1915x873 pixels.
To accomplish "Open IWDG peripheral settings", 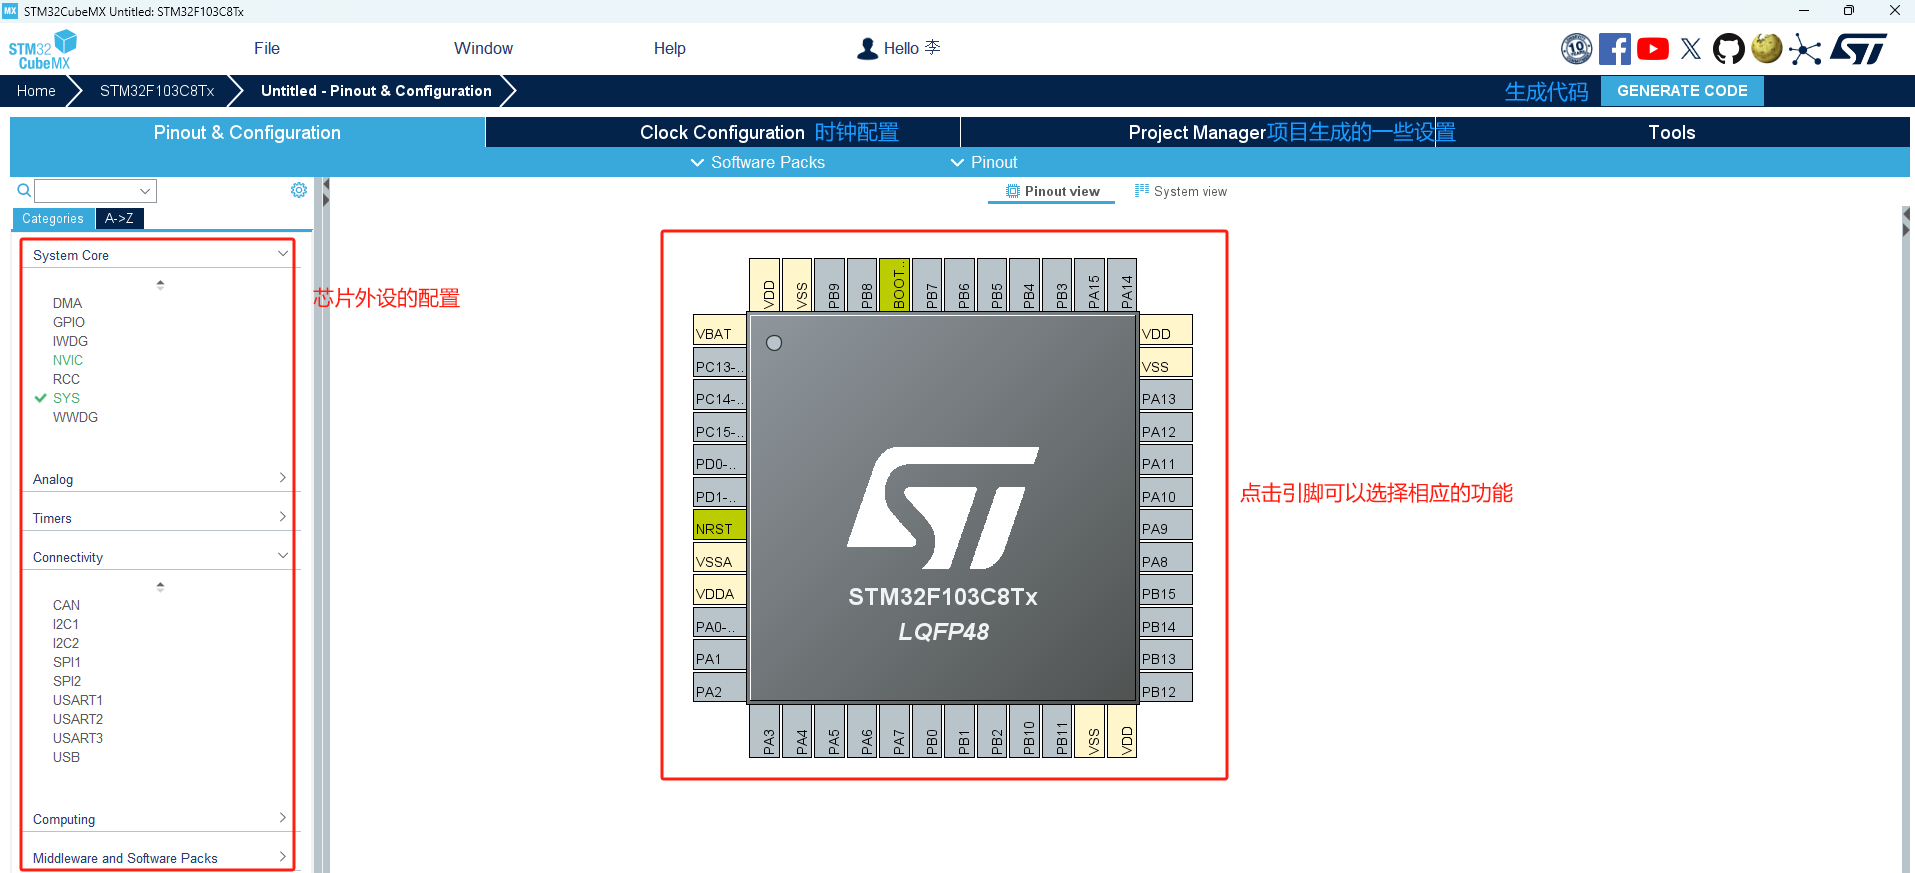I will 70,341.
